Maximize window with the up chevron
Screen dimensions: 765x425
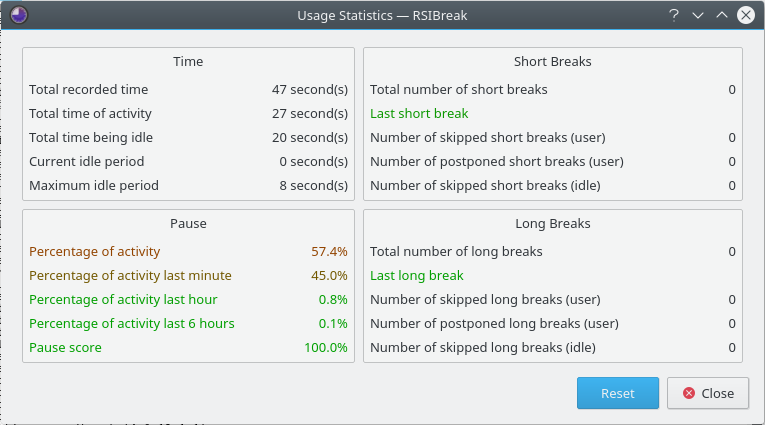tap(722, 15)
